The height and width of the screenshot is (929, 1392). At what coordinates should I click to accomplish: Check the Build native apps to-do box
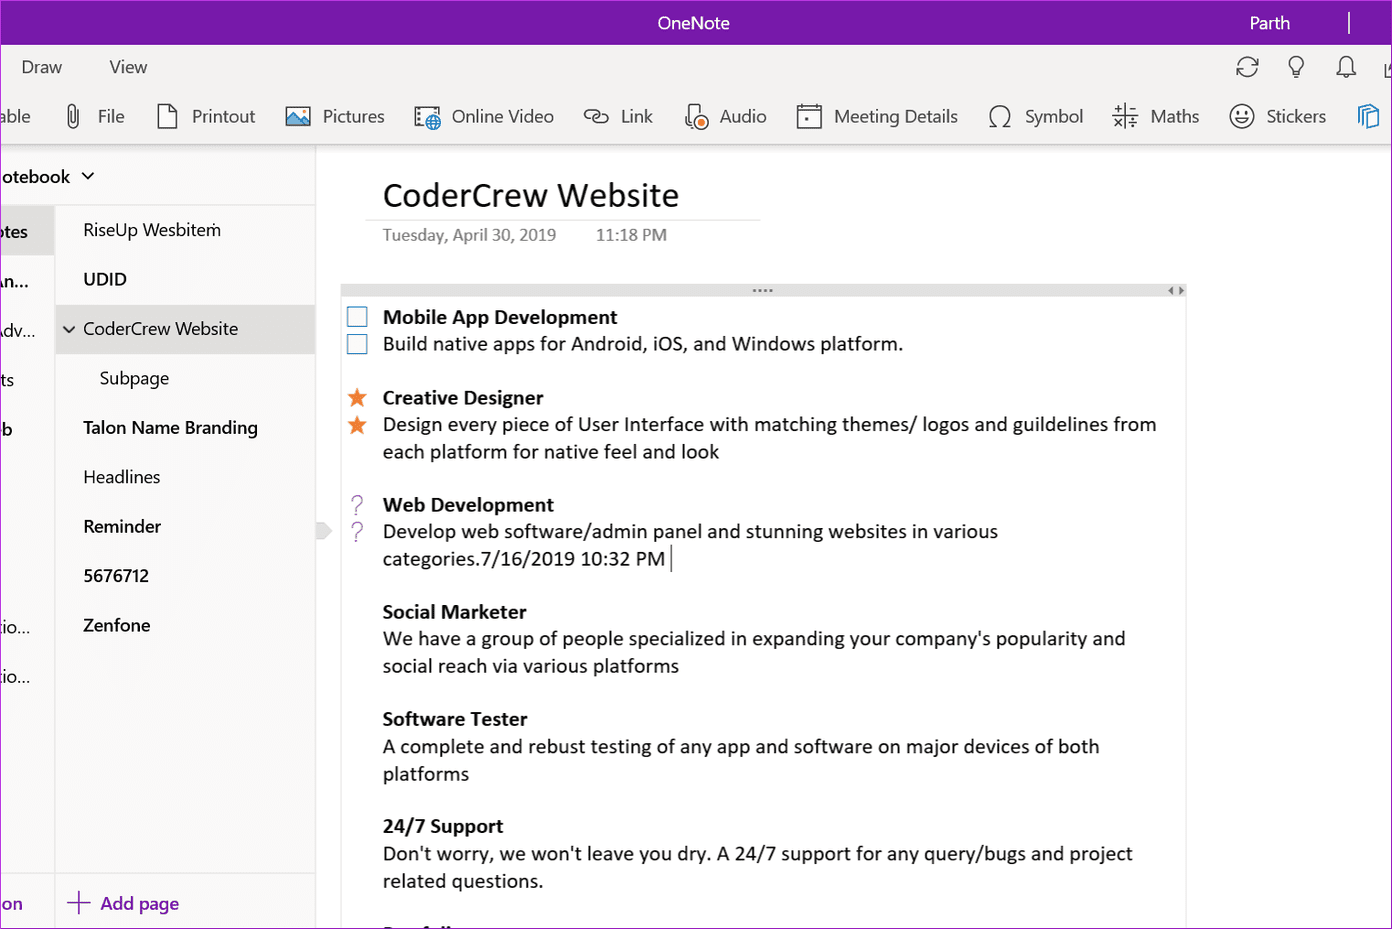tap(357, 344)
